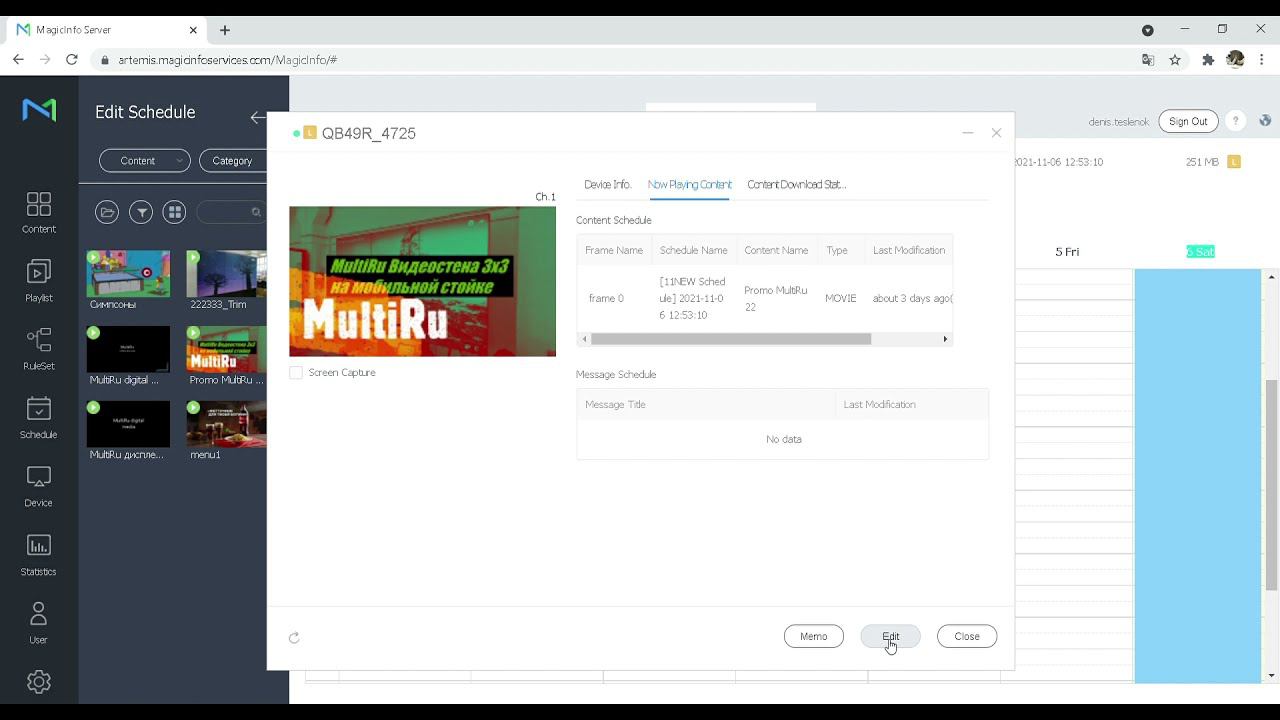This screenshot has width=1280, height=720.
Task: Select the menu1 content thumbnail
Action: (226, 424)
